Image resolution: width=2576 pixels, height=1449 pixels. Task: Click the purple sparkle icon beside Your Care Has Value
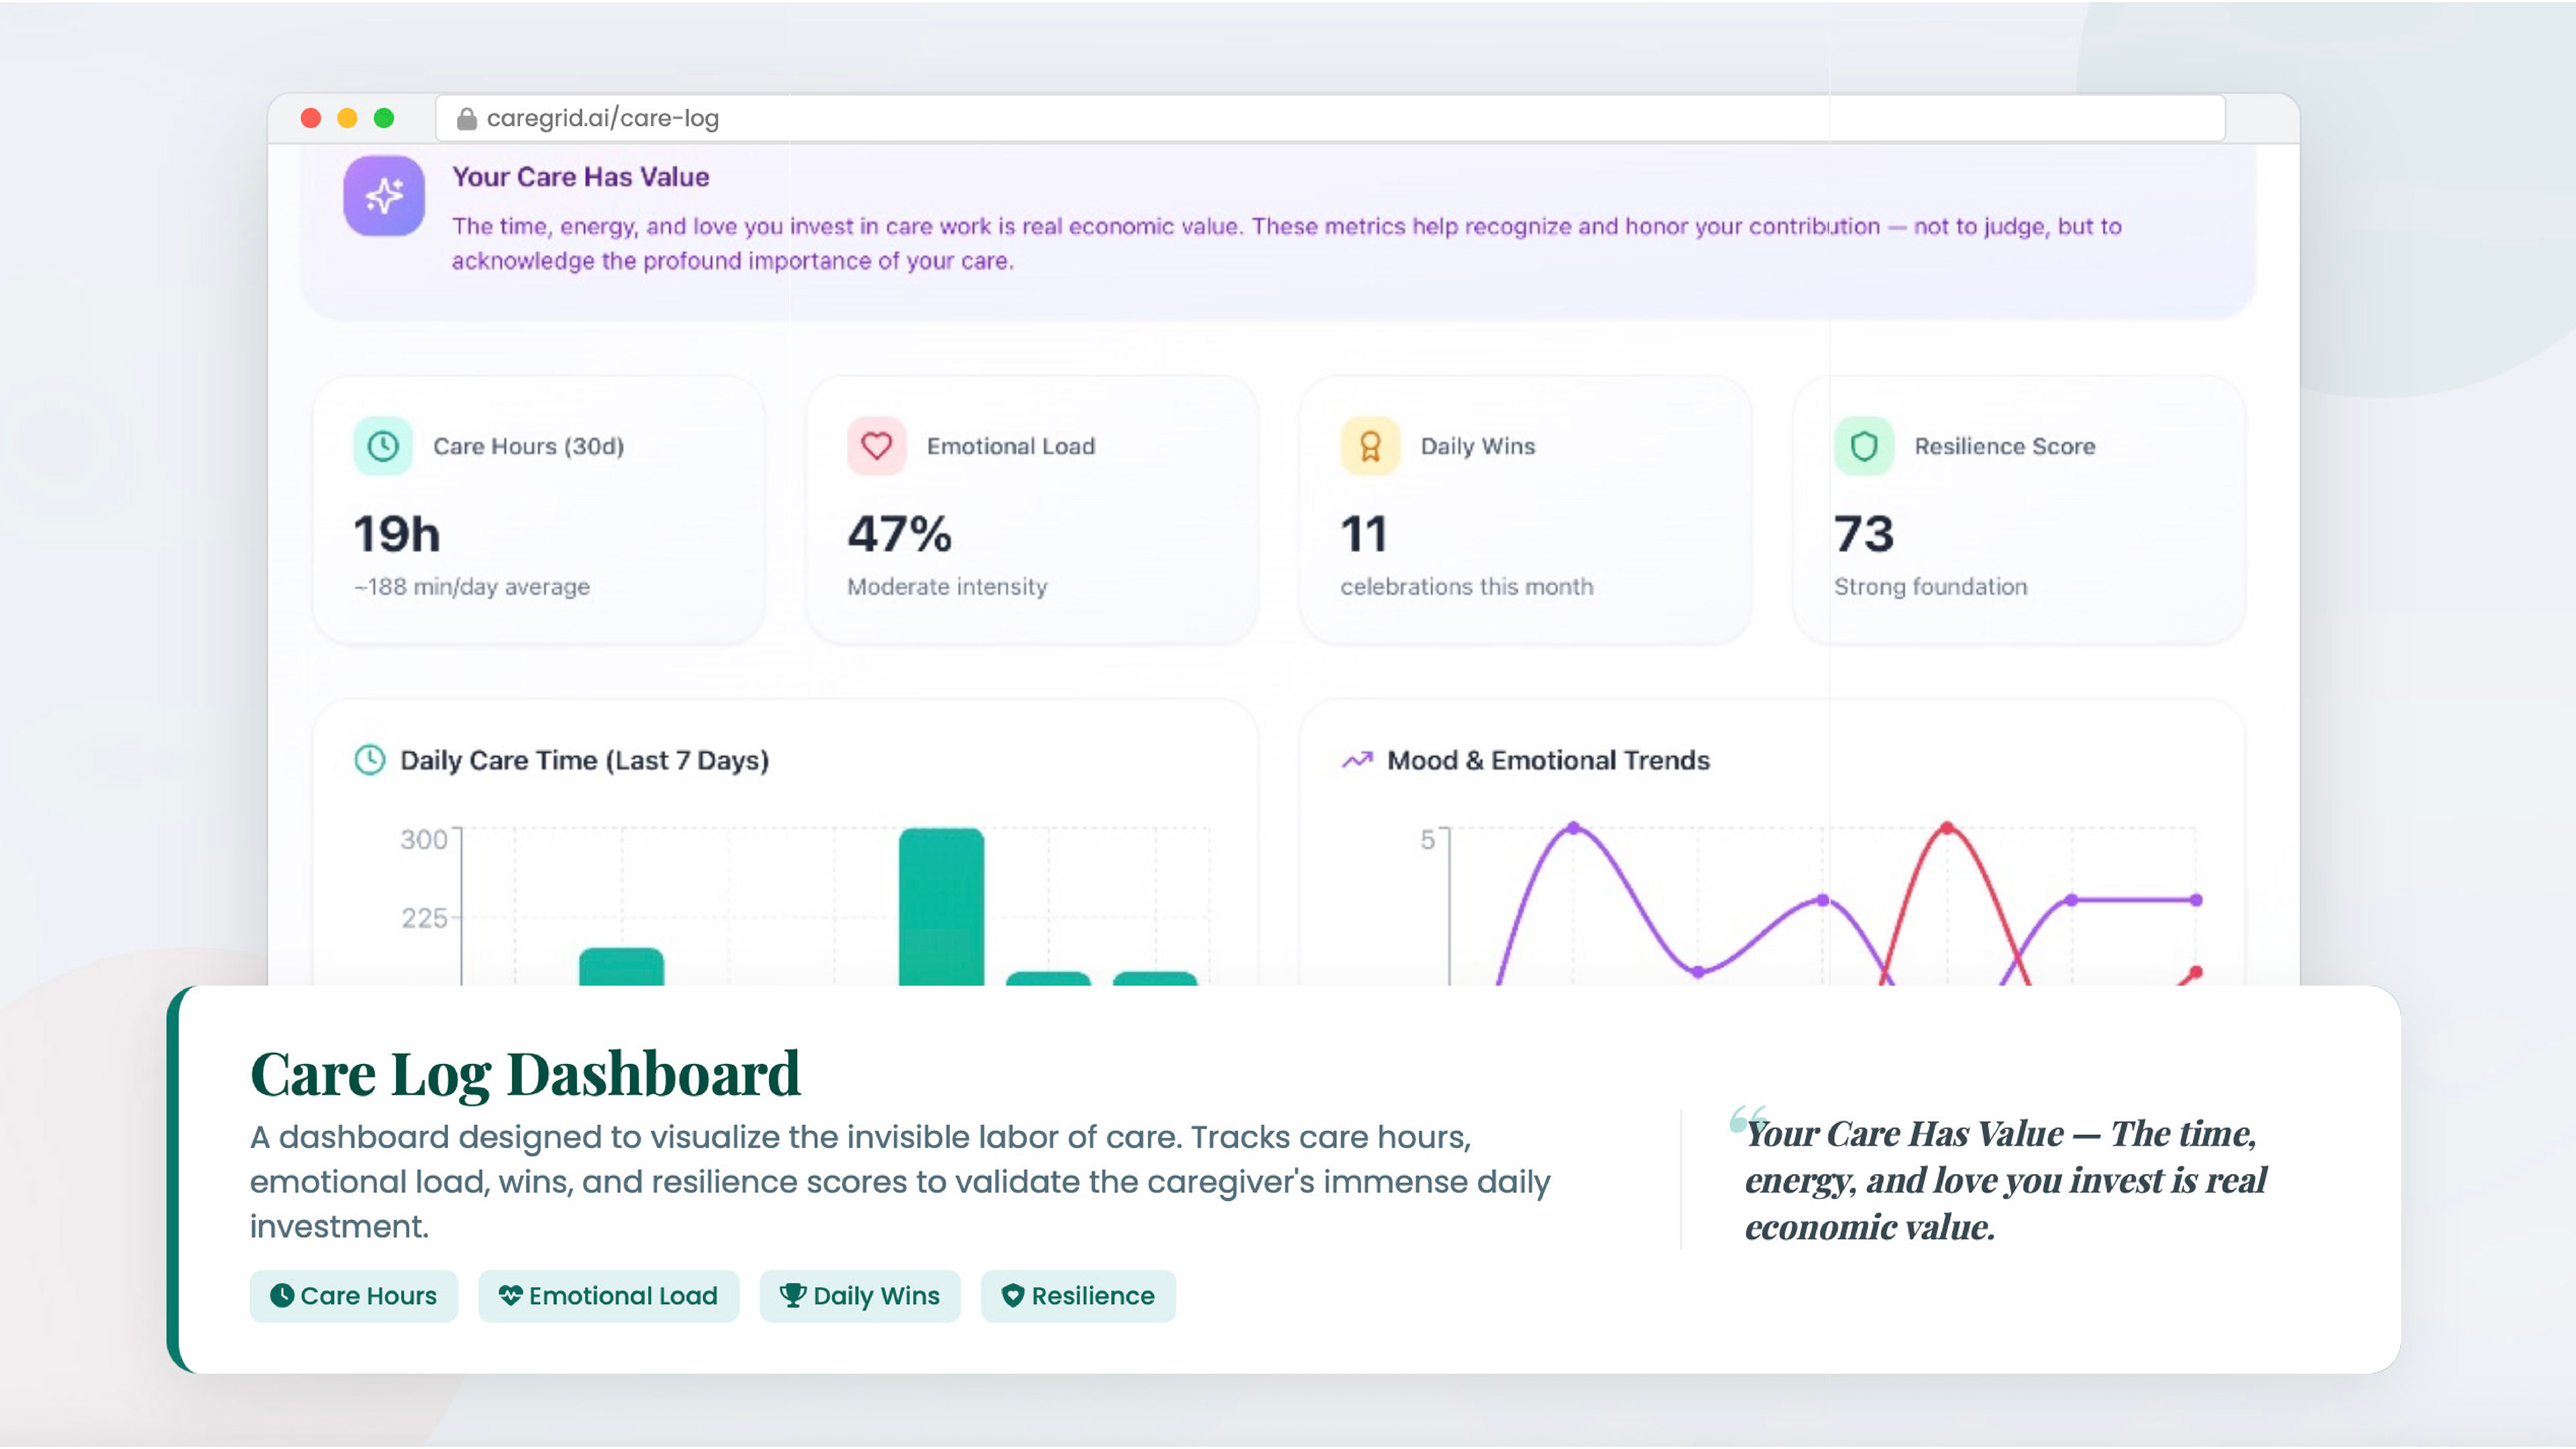click(x=384, y=196)
